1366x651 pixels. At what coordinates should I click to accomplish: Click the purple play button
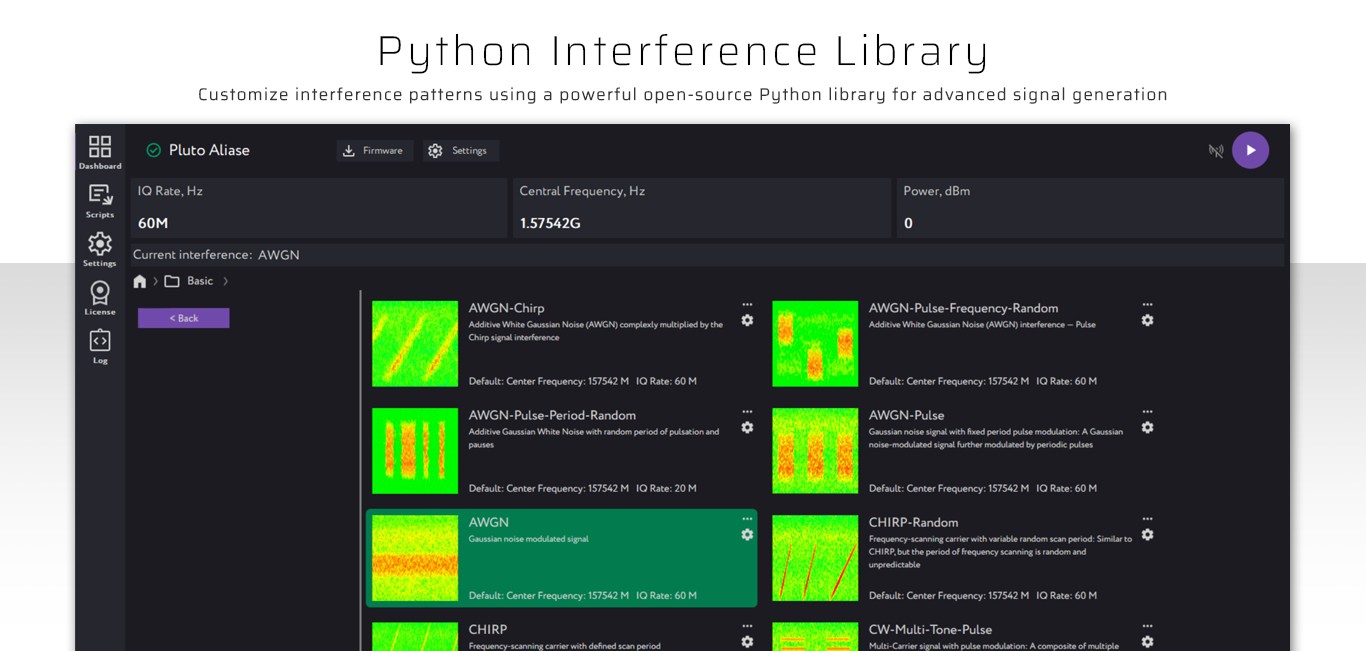[x=1250, y=150]
